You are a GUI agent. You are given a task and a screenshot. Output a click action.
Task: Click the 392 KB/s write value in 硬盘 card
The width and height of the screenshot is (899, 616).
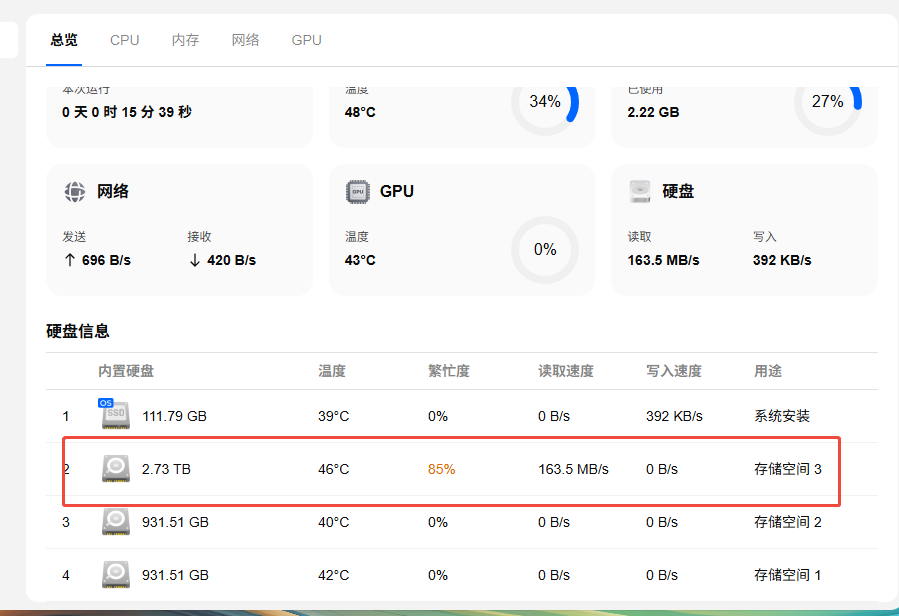point(782,260)
